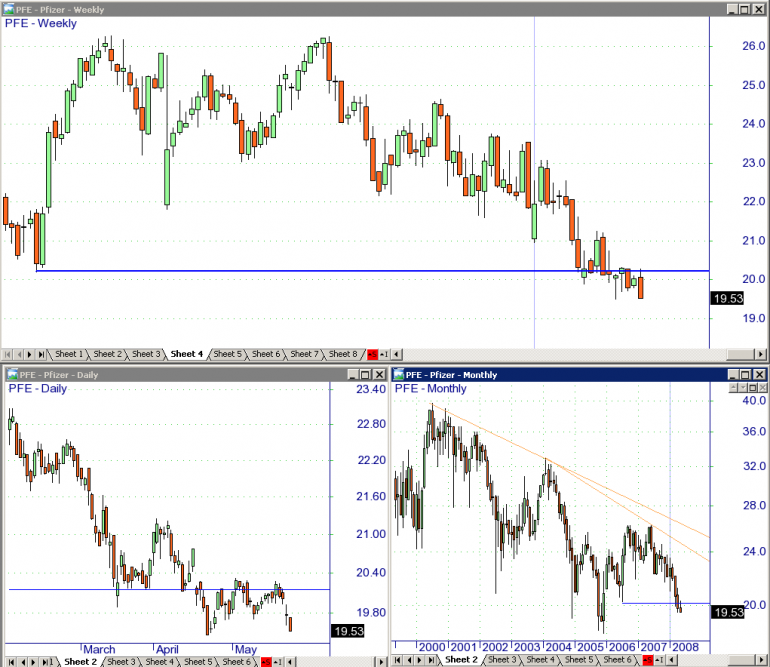Select Sheet 2 tab in Daily window
The image size is (770, 667).
point(80,662)
